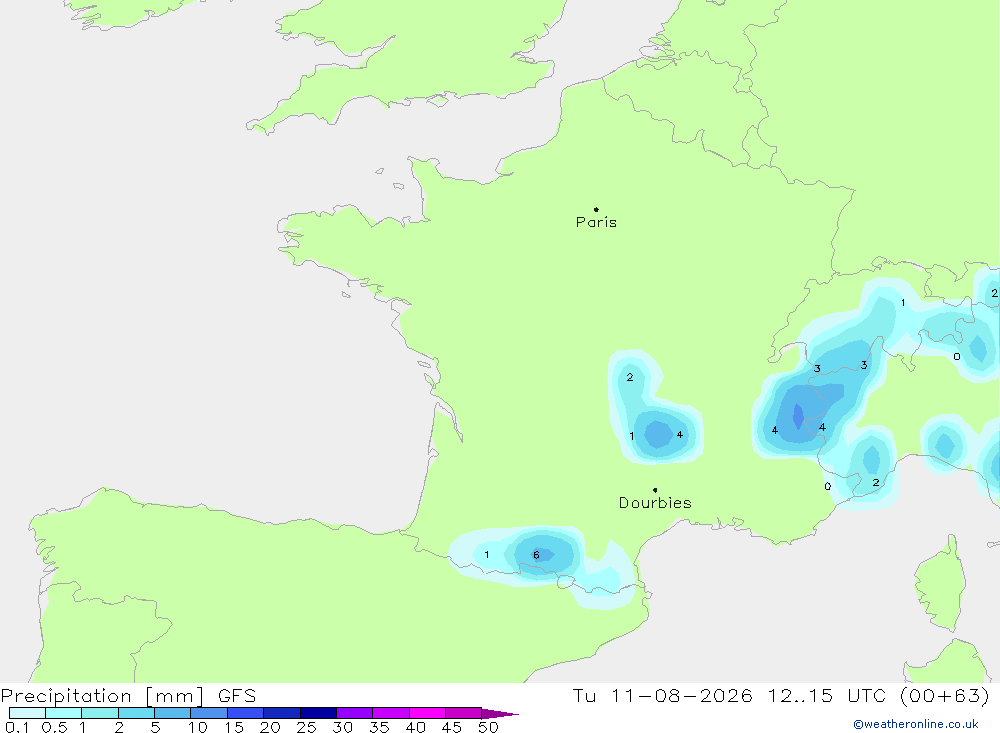Screen dimensions: 1000x733
Task: Click the legend tick label 45
Action: tap(452, 727)
